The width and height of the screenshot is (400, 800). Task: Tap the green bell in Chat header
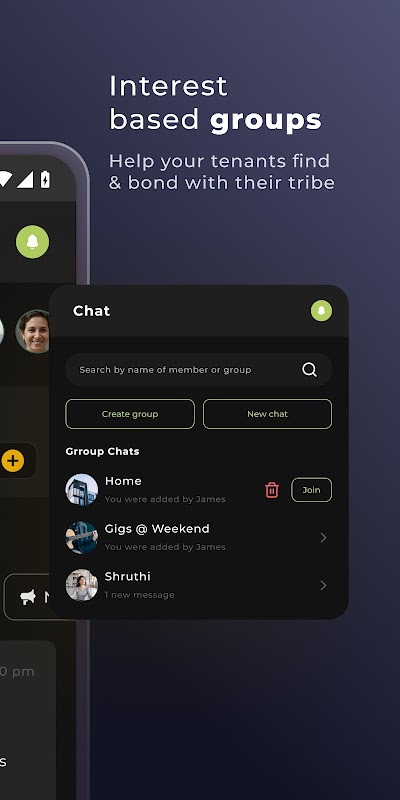[321, 311]
